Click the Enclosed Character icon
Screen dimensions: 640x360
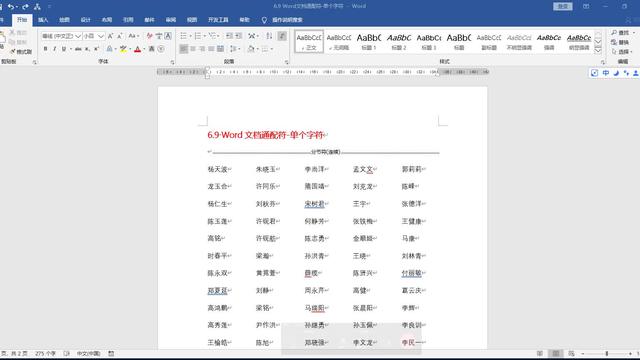coord(161,49)
